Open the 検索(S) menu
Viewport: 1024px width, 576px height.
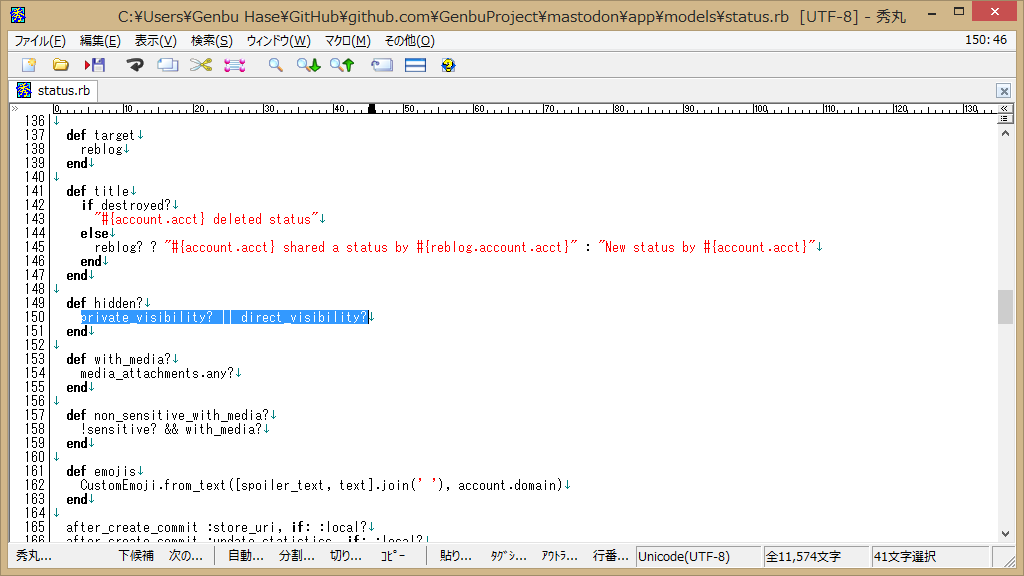pyautogui.click(x=211, y=41)
